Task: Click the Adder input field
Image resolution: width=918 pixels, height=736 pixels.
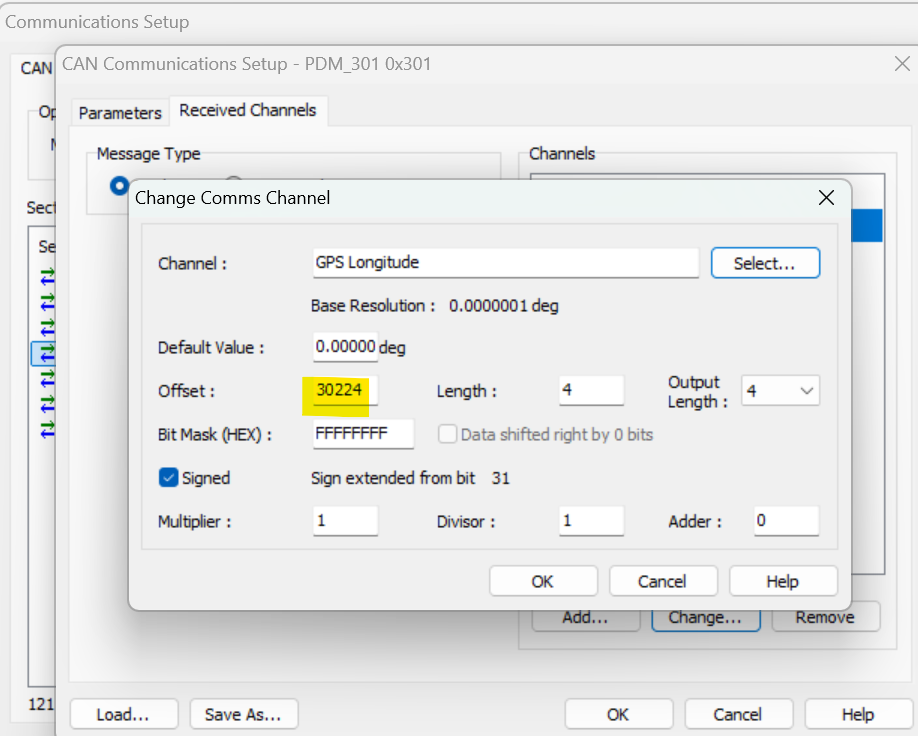Action: (785, 521)
